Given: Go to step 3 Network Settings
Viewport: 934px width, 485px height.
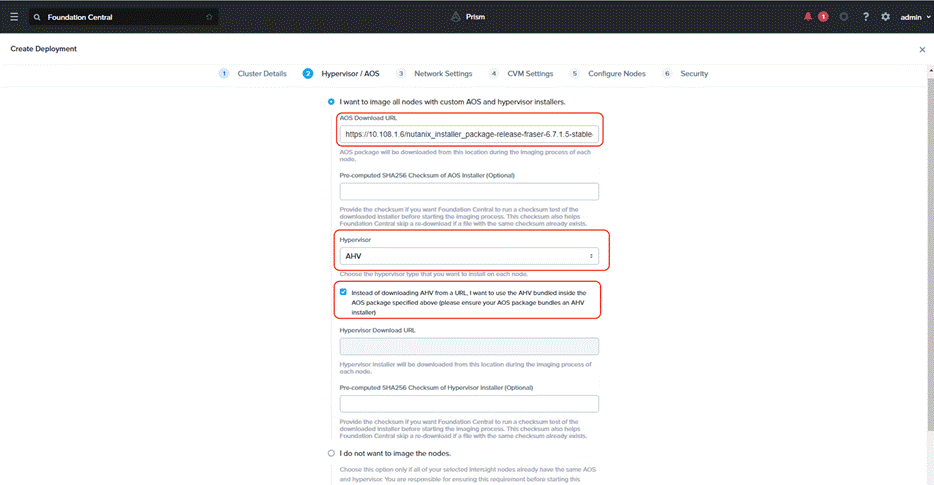Looking at the screenshot, I should [434, 73].
